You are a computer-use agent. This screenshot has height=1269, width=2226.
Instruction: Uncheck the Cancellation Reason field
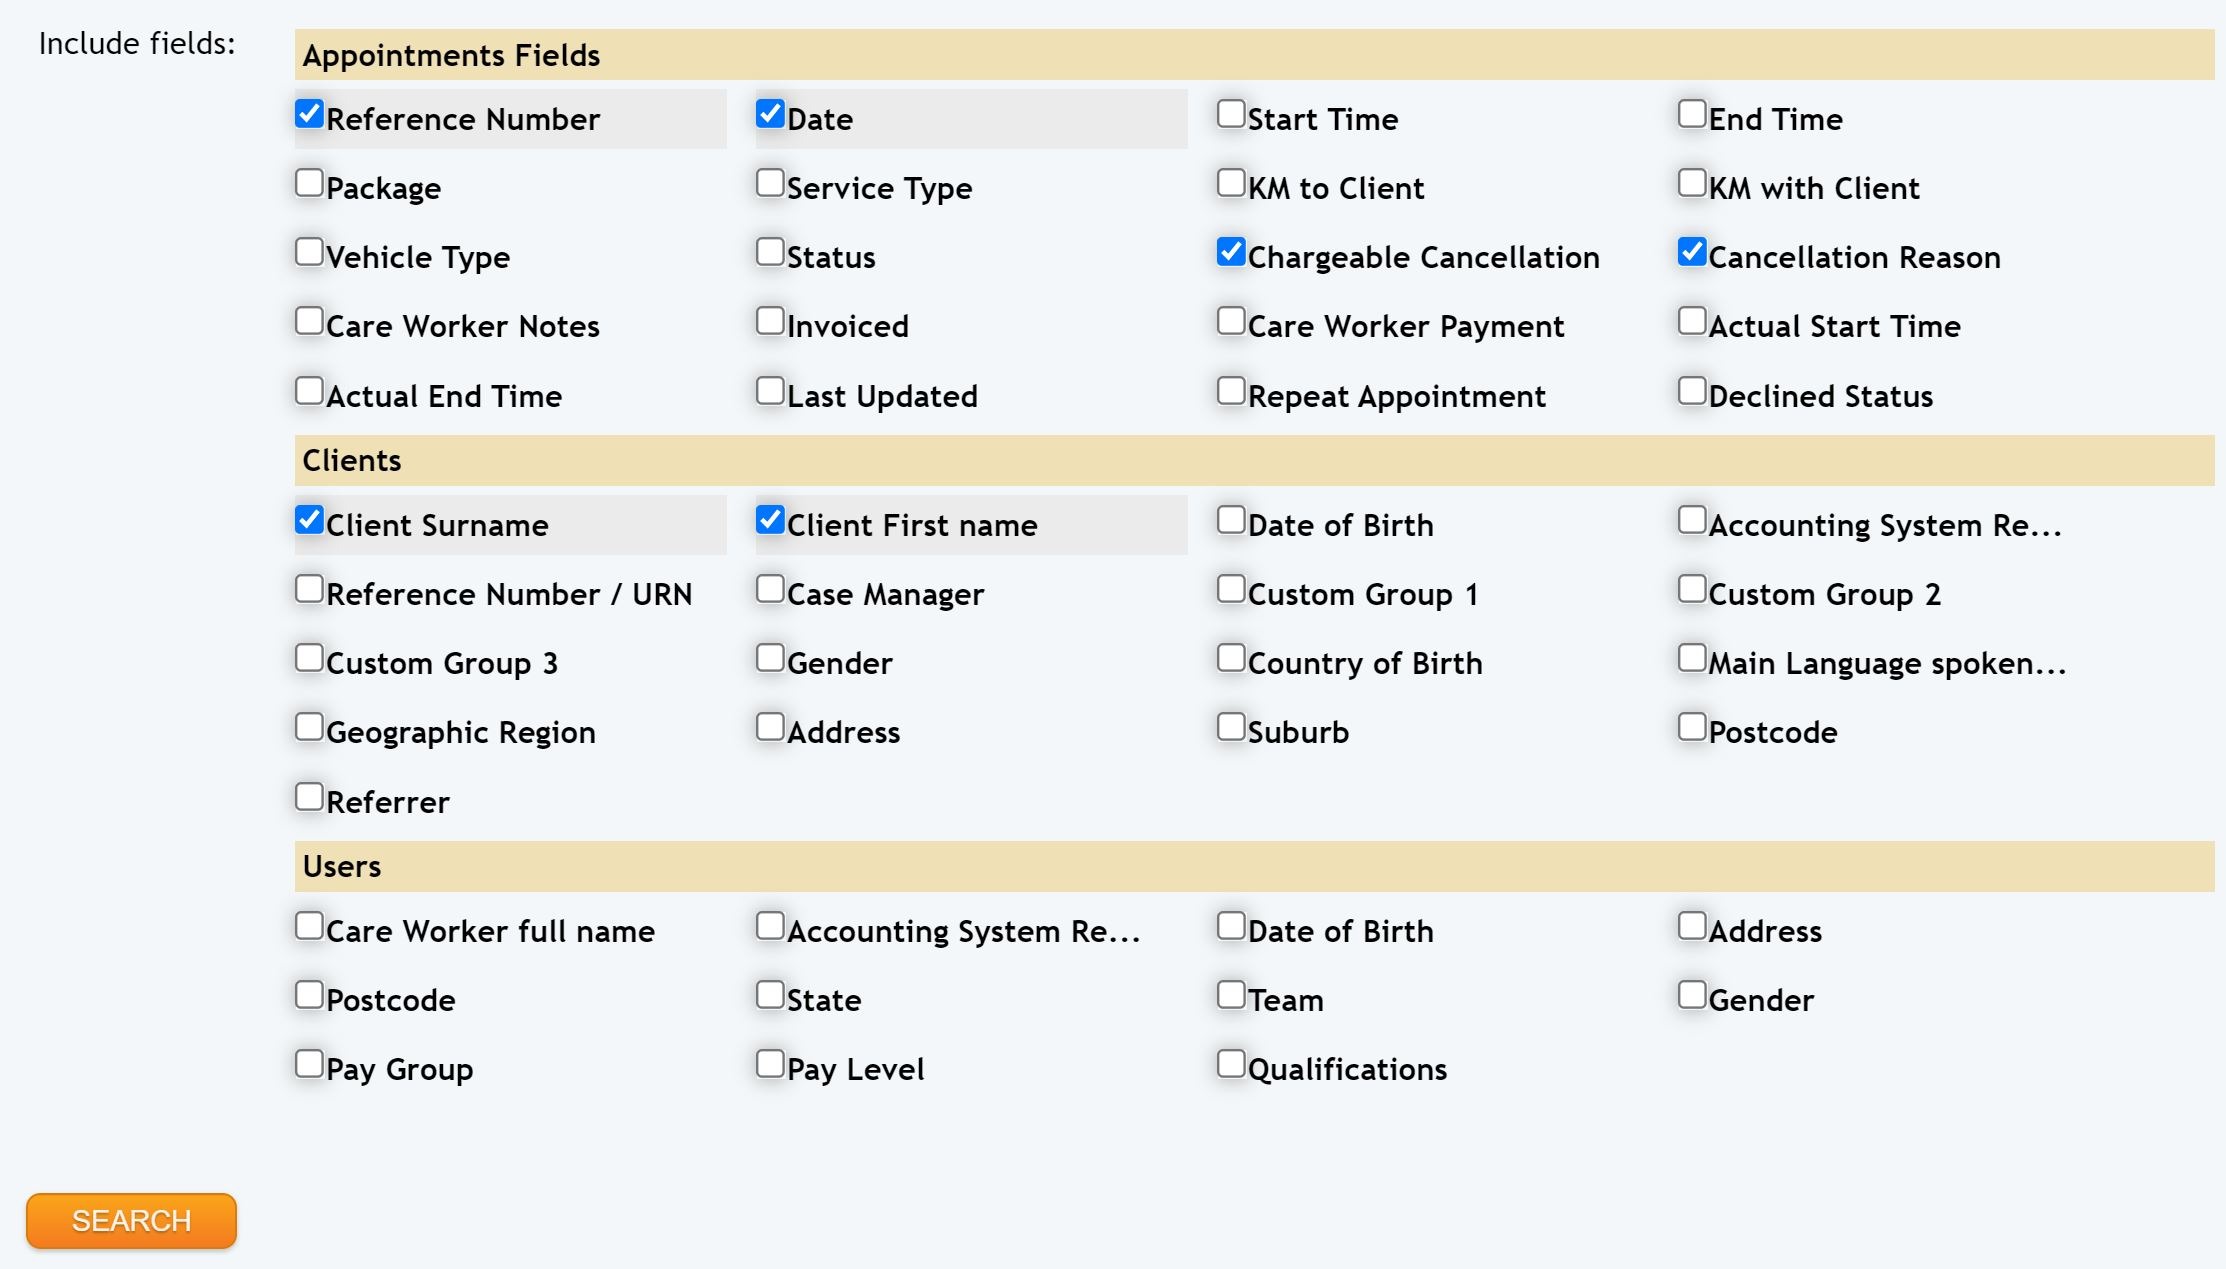point(1692,252)
